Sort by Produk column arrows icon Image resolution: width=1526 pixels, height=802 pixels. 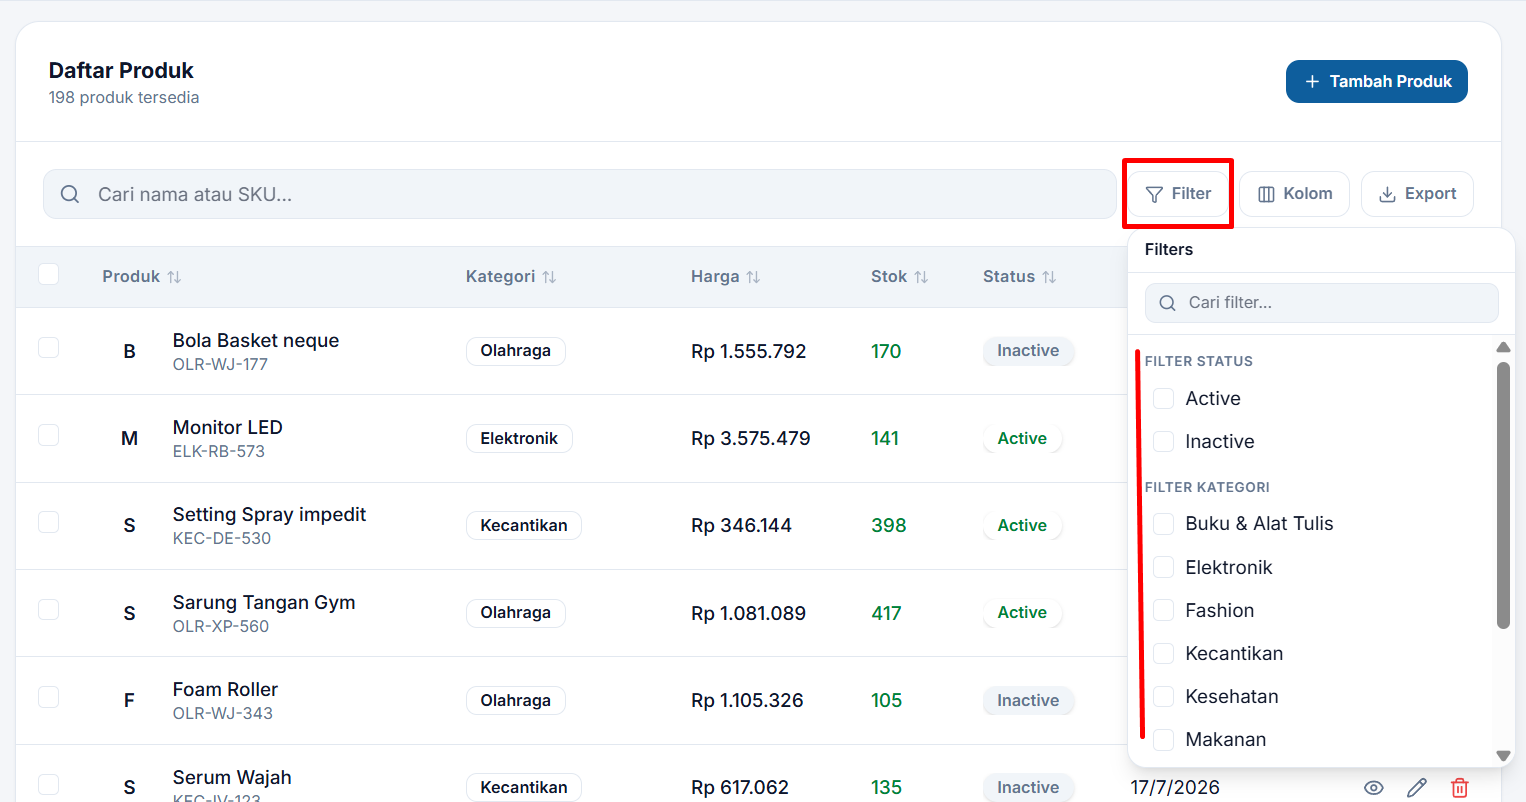(174, 277)
